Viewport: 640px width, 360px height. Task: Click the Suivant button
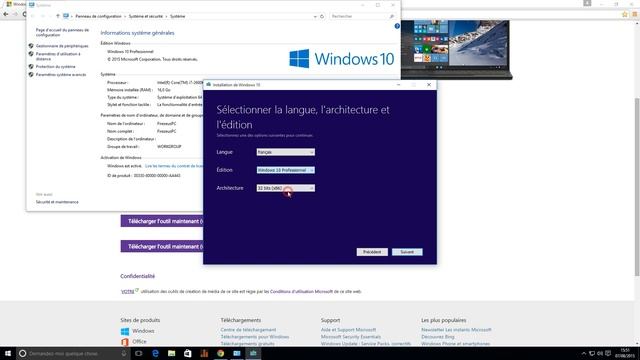coord(407,252)
